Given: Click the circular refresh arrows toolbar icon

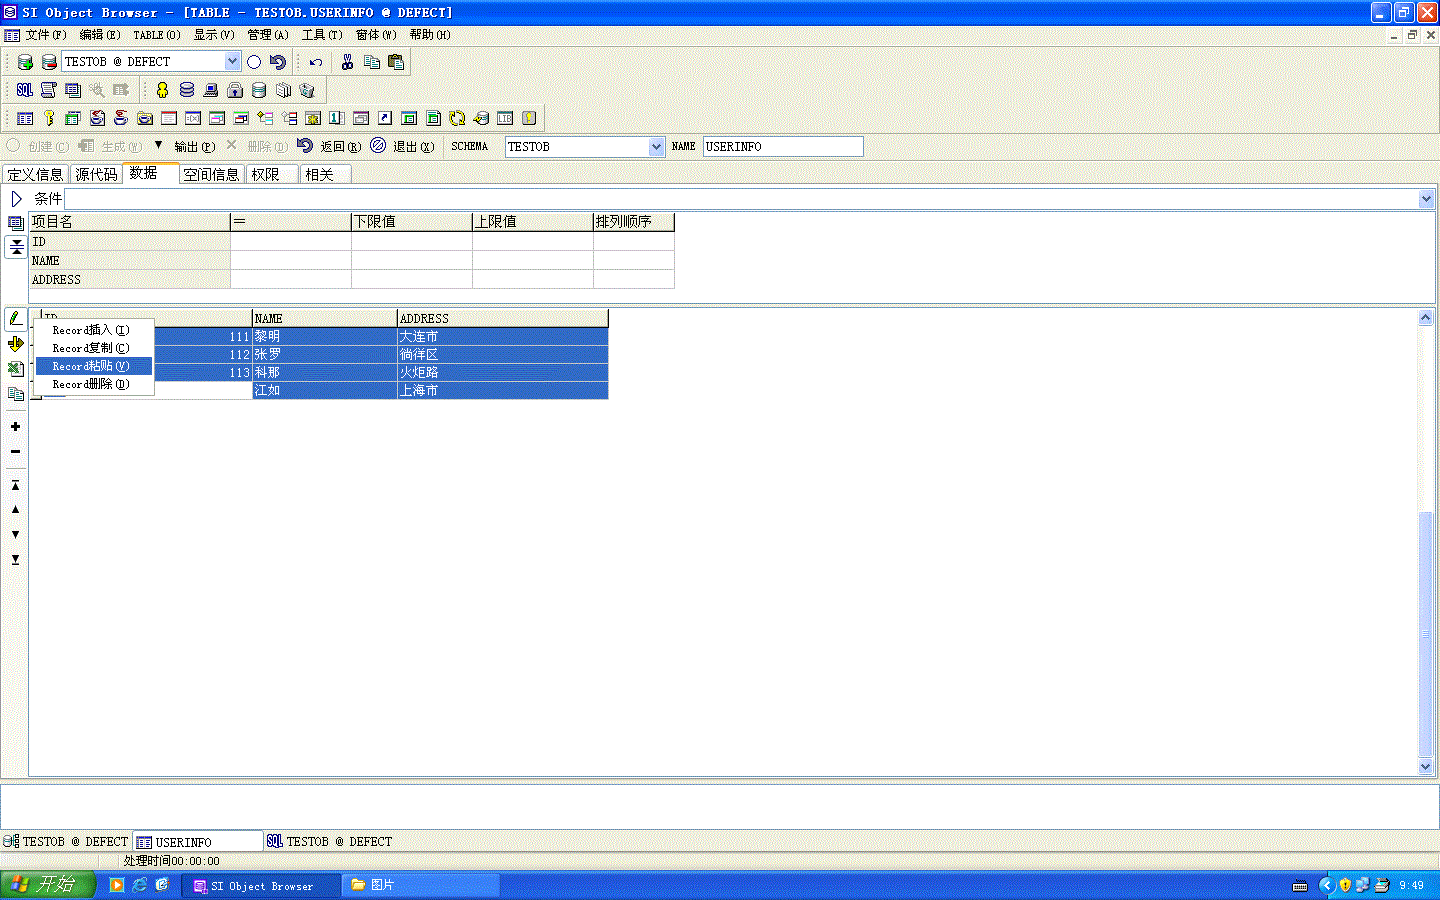Looking at the screenshot, I should [457, 118].
